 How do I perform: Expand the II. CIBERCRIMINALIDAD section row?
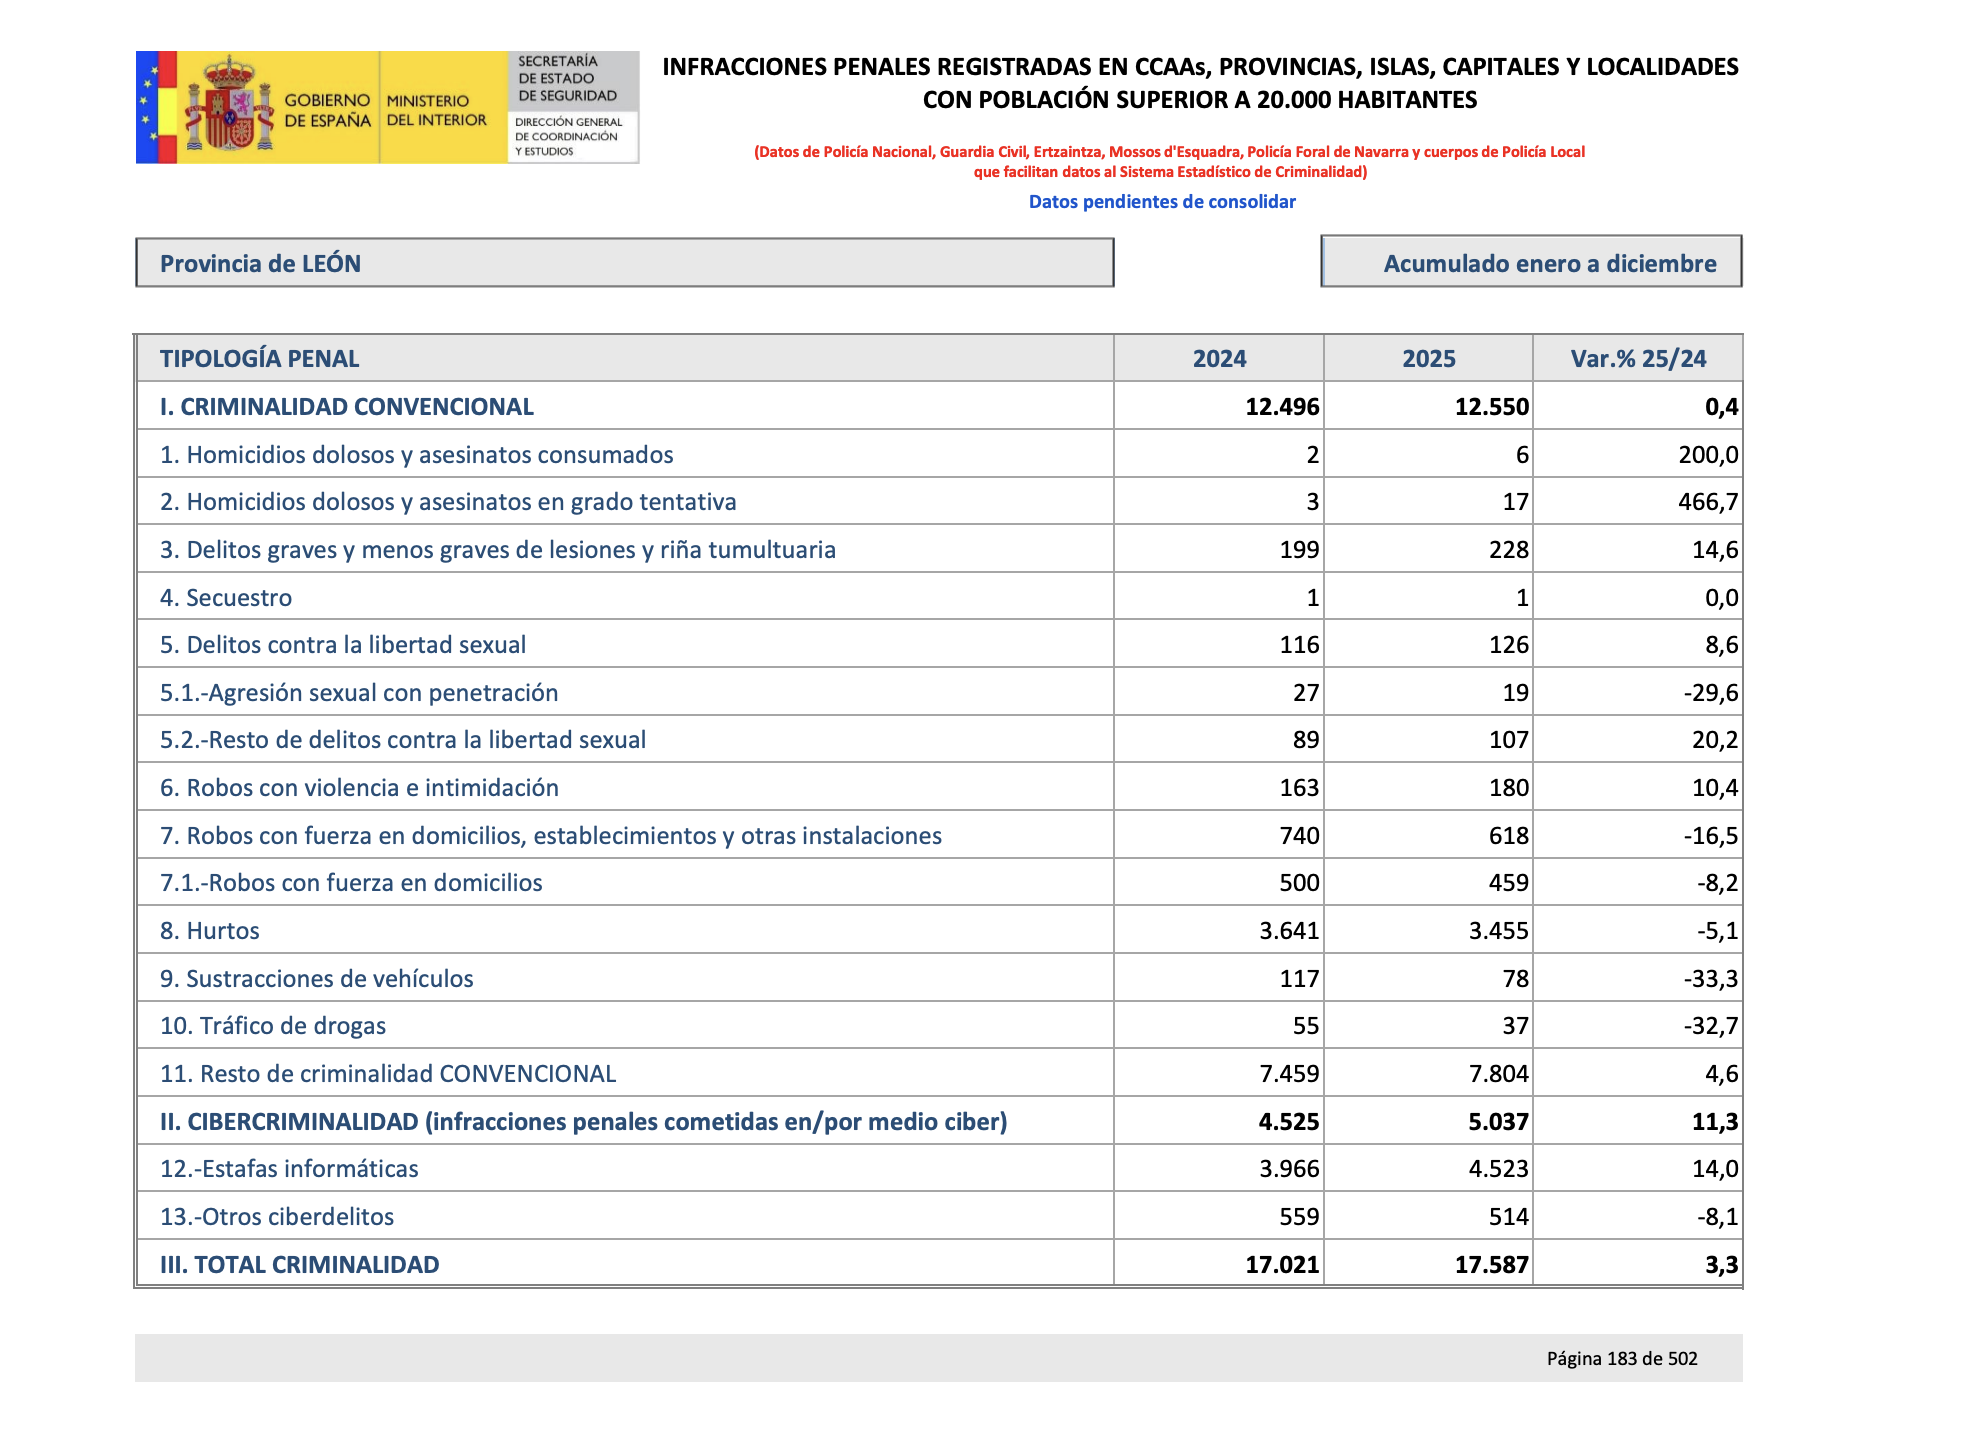pyautogui.click(x=584, y=1121)
